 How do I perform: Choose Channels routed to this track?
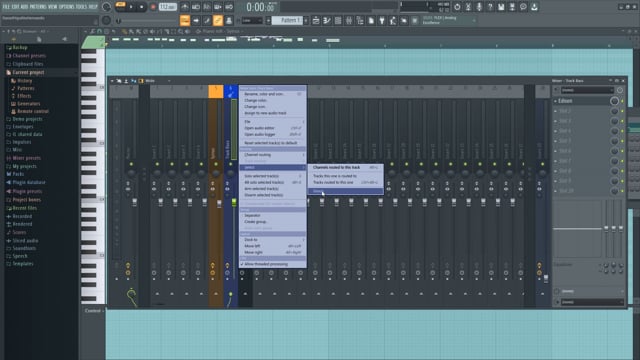point(345,167)
